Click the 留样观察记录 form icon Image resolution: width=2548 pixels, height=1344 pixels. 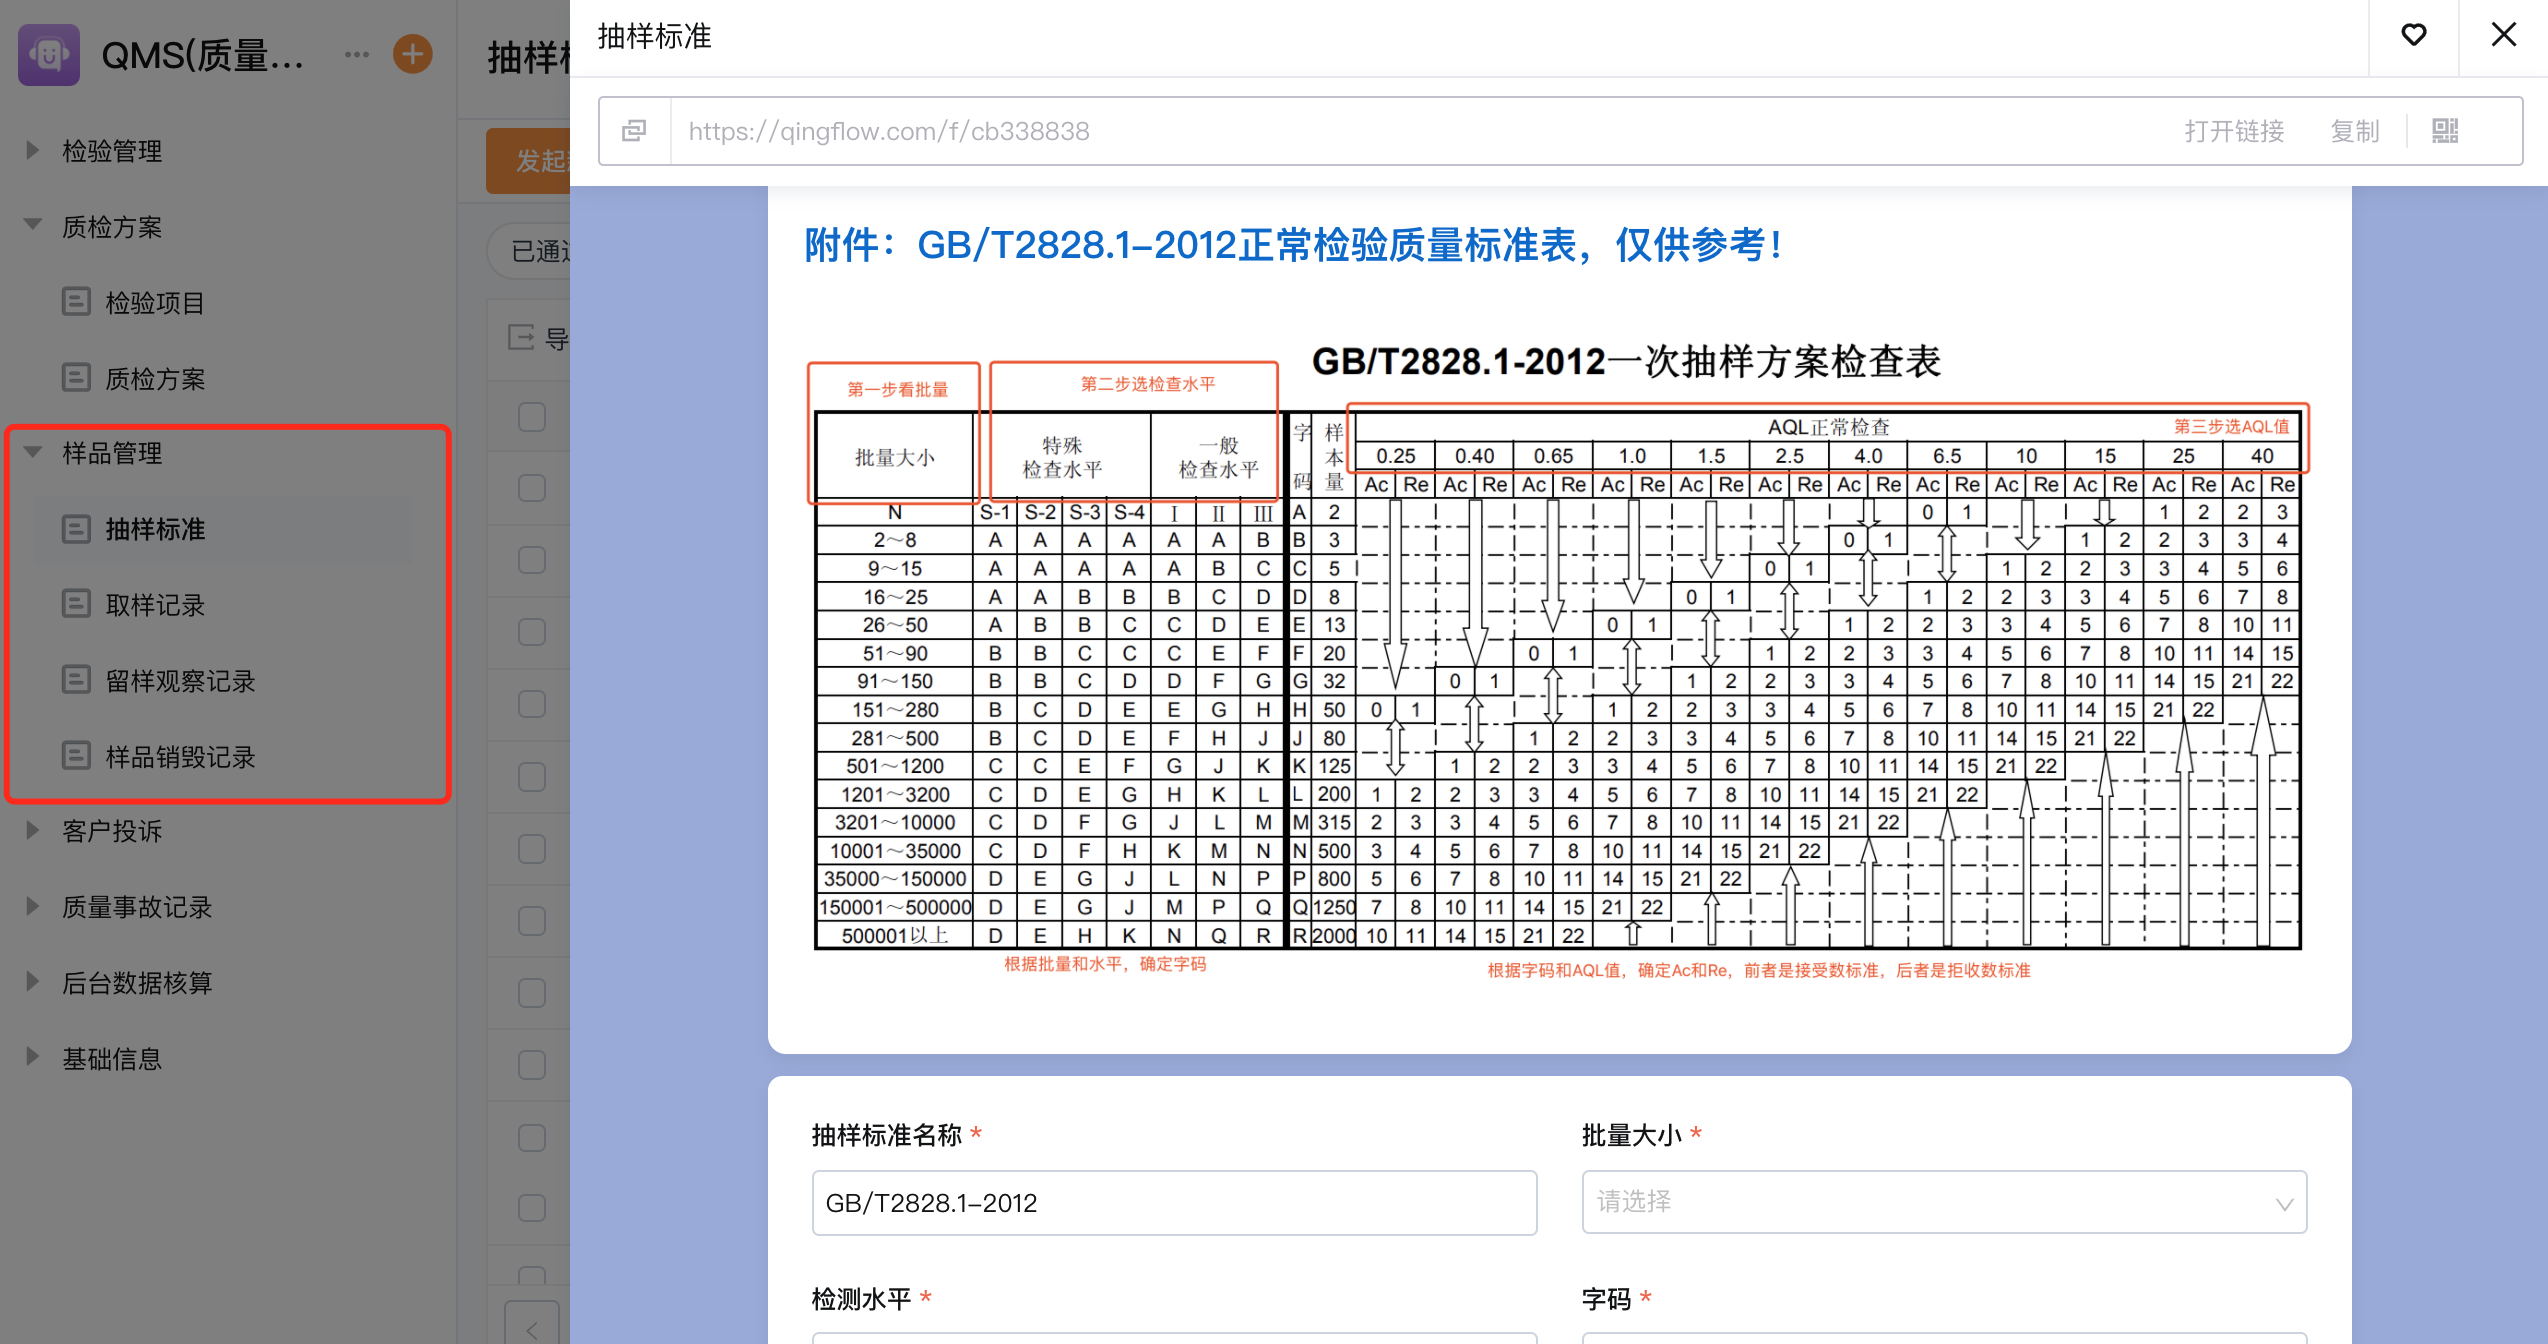(x=76, y=680)
